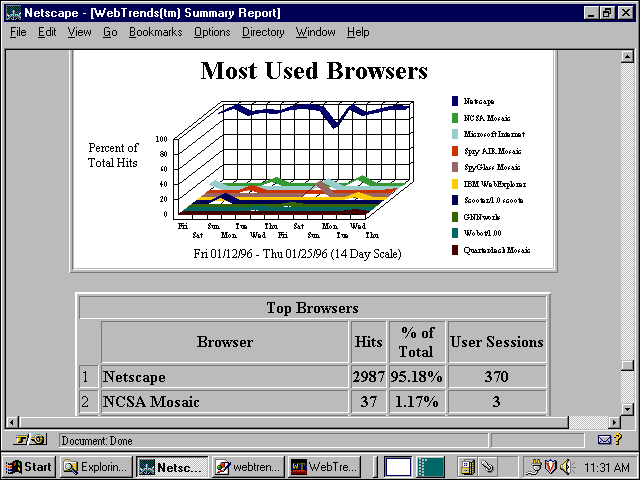The height and width of the screenshot is (480, 640).
Task: Open the File menu
Action: click(x=18, y=32)
